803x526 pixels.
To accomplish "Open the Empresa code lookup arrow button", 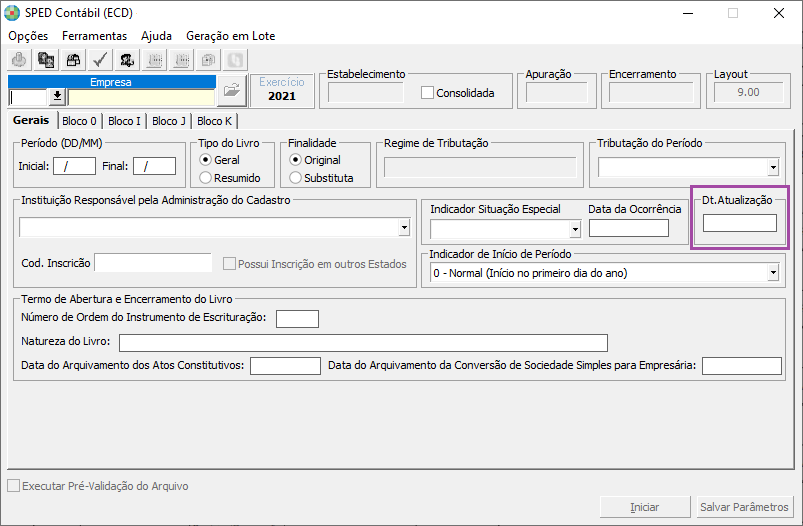I will (57, 96).
